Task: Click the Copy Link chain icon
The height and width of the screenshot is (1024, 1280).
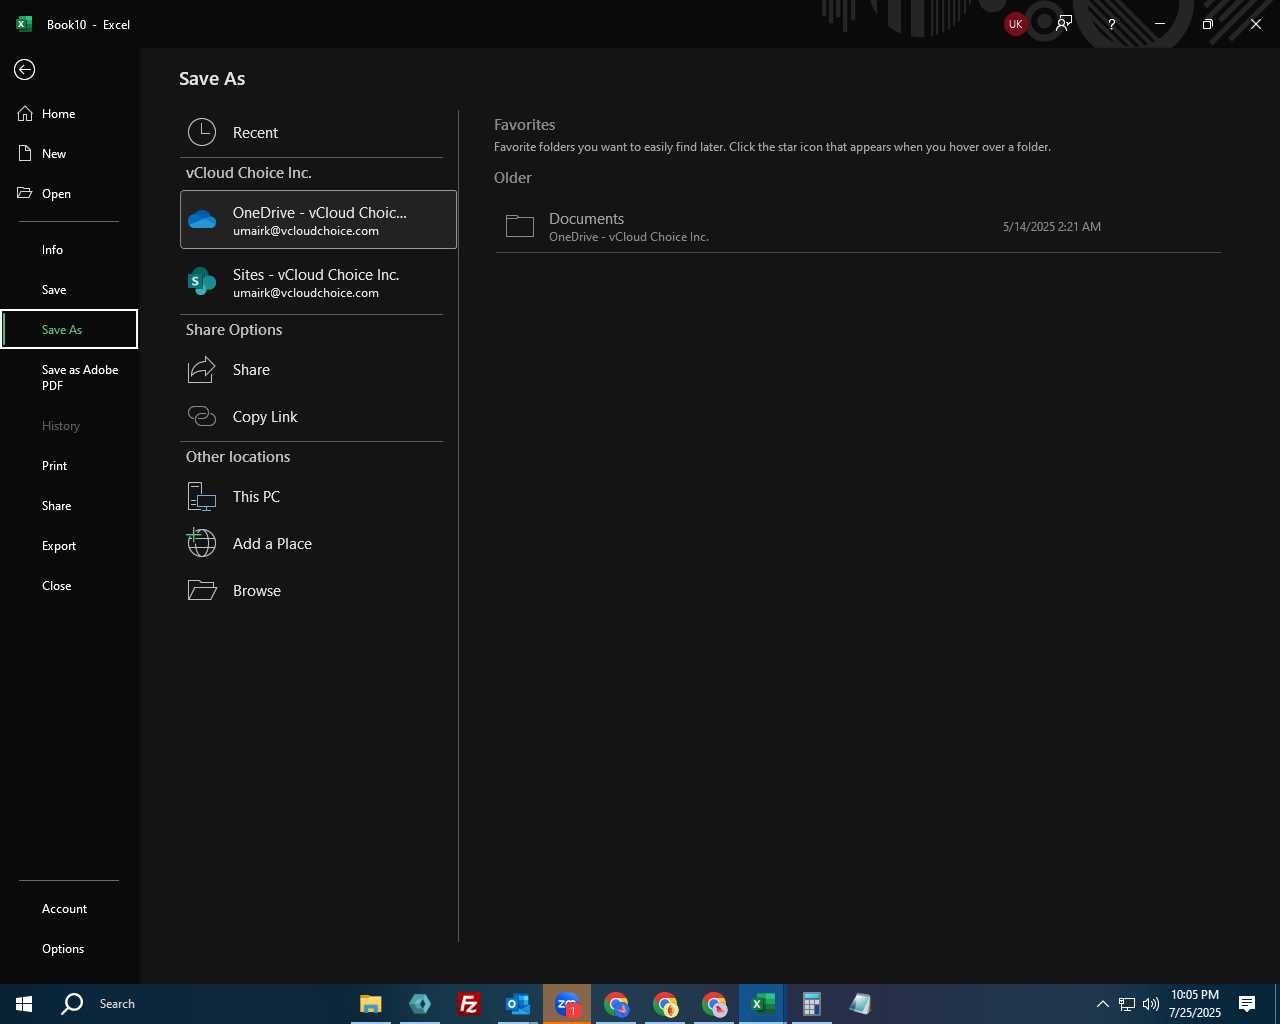Action: [x=202, y=417]
